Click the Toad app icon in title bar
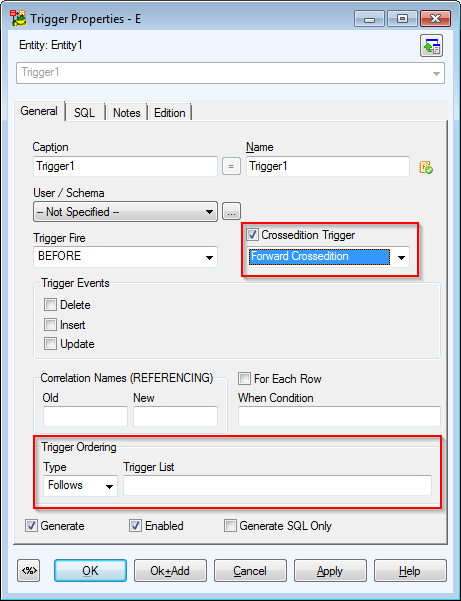The height and width of the screenshot is (601, 461). 18,18
